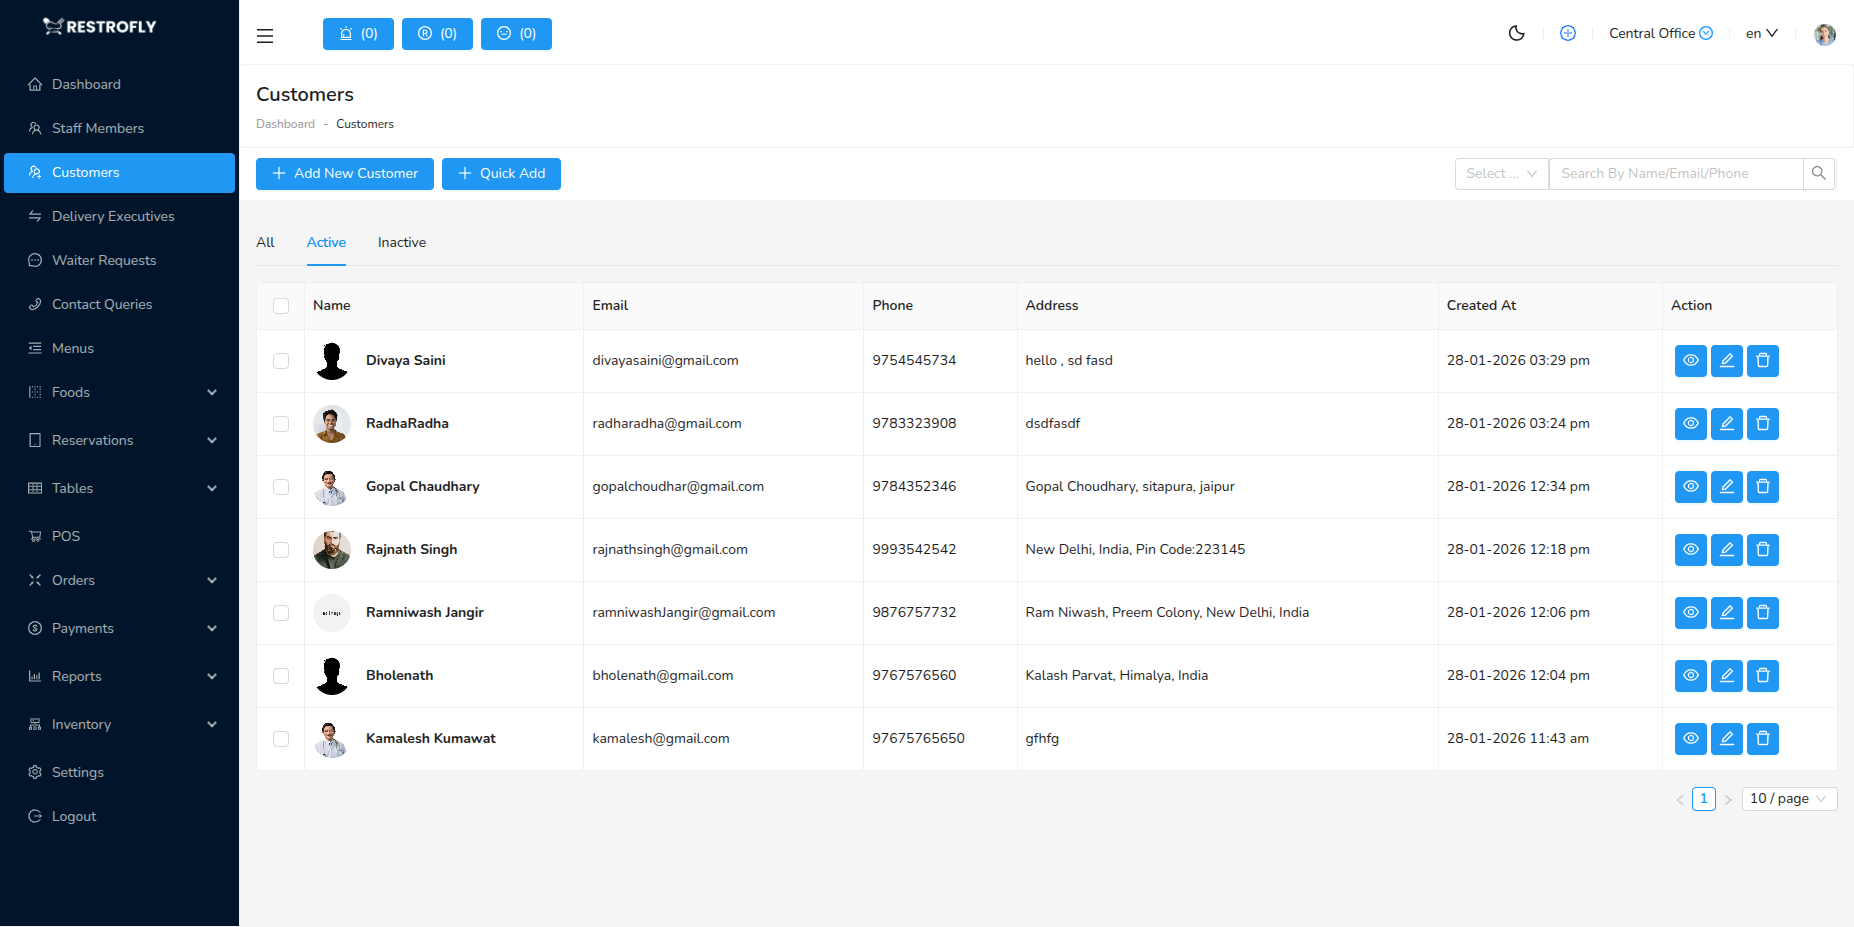This screenshot has height=927, width=1854.
Task: Switch to the Inactive customers tab
Action: [x=401, y=242]
